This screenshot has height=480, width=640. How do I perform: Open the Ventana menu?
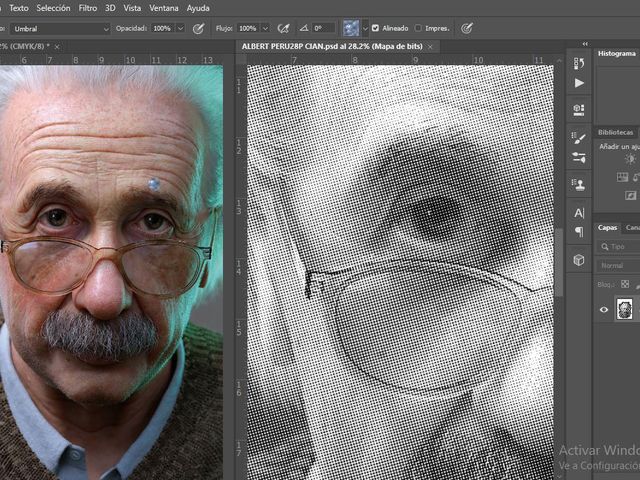(163, 8)
